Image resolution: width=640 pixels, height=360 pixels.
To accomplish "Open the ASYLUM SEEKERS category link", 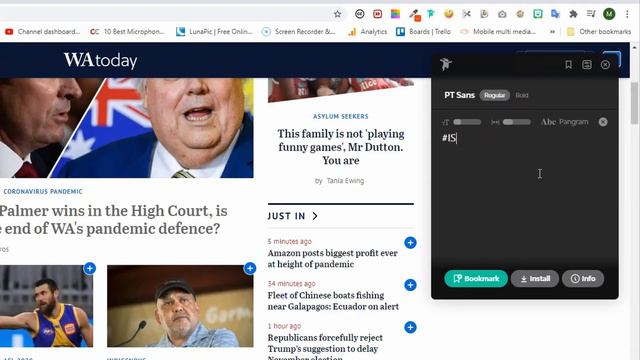I will point(341,116).
